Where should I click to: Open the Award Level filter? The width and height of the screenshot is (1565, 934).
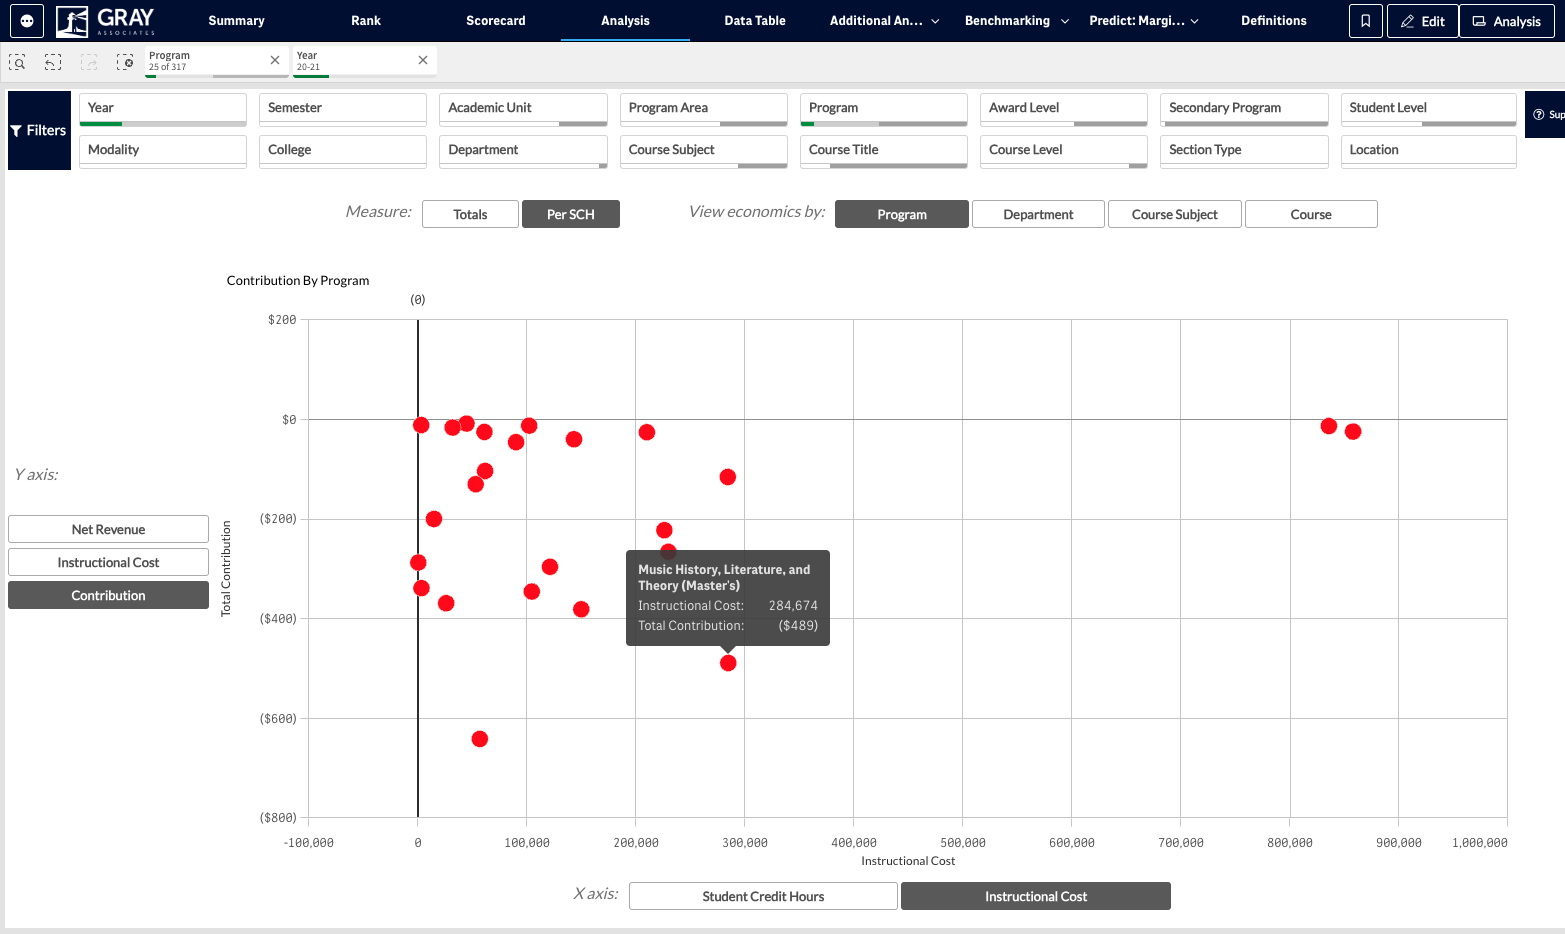pyautogui.click(x=1064, y=109)
